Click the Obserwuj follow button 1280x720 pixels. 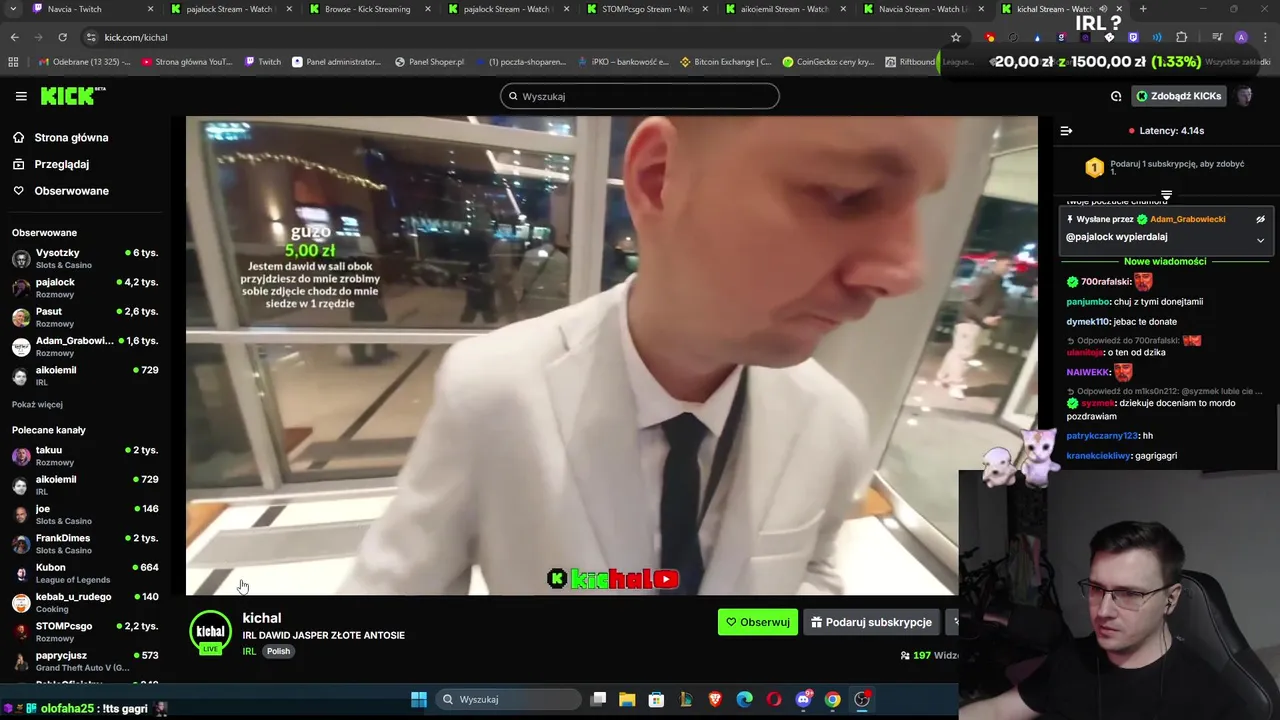[758, 622]
